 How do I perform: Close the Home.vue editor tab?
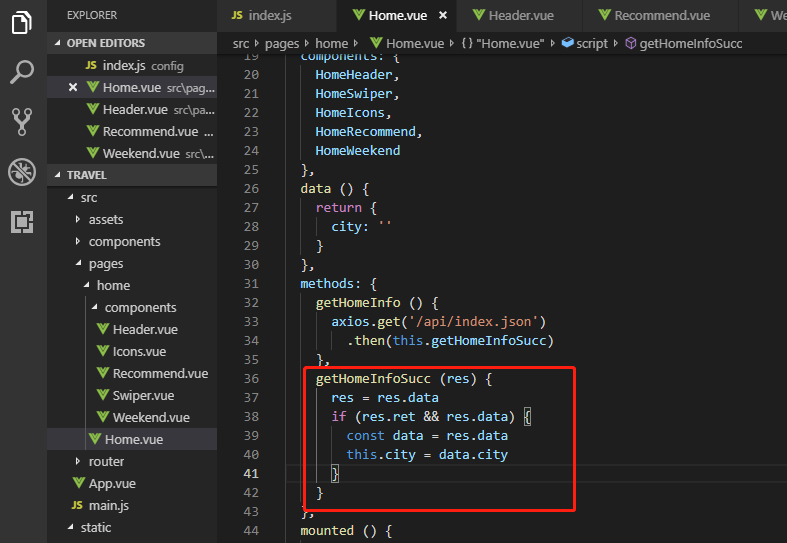[443, 16]
